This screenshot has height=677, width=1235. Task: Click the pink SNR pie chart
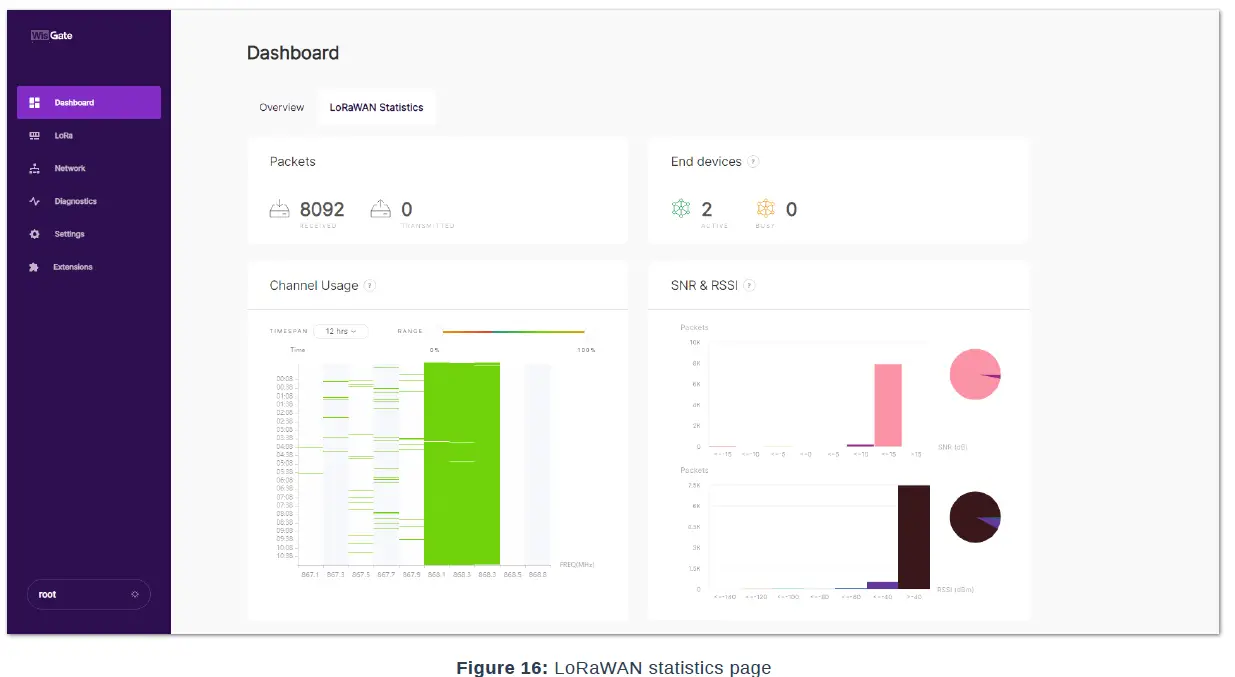click(x=975, y=374)
